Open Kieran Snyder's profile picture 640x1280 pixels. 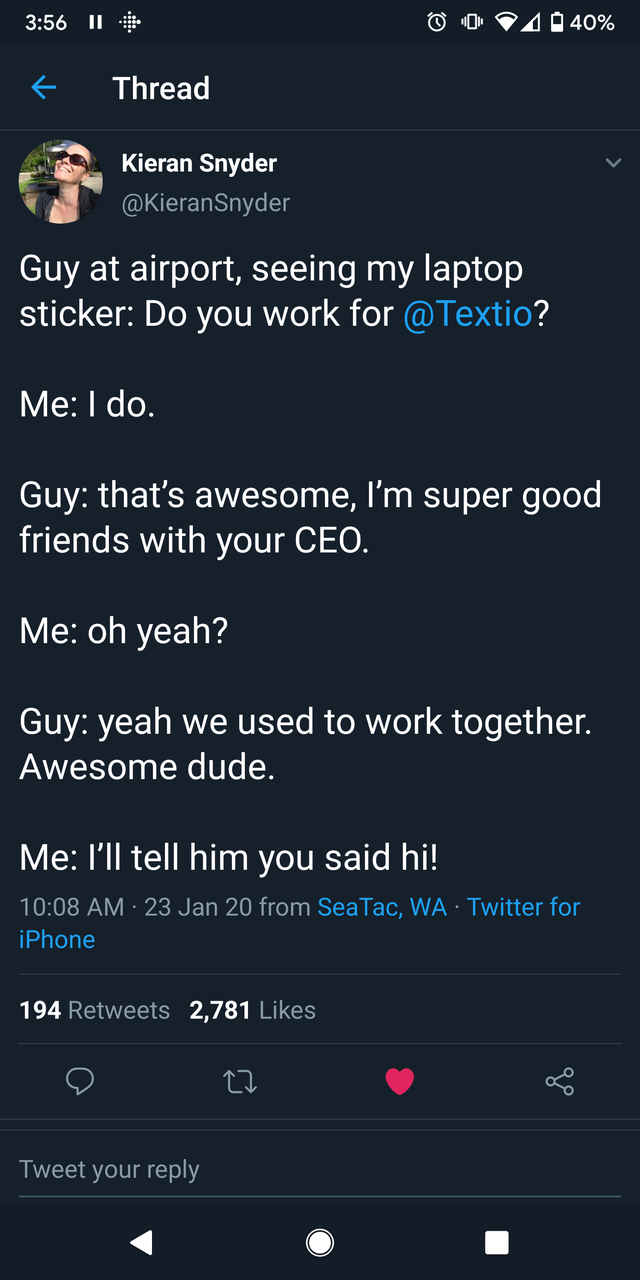click(60, 182)
